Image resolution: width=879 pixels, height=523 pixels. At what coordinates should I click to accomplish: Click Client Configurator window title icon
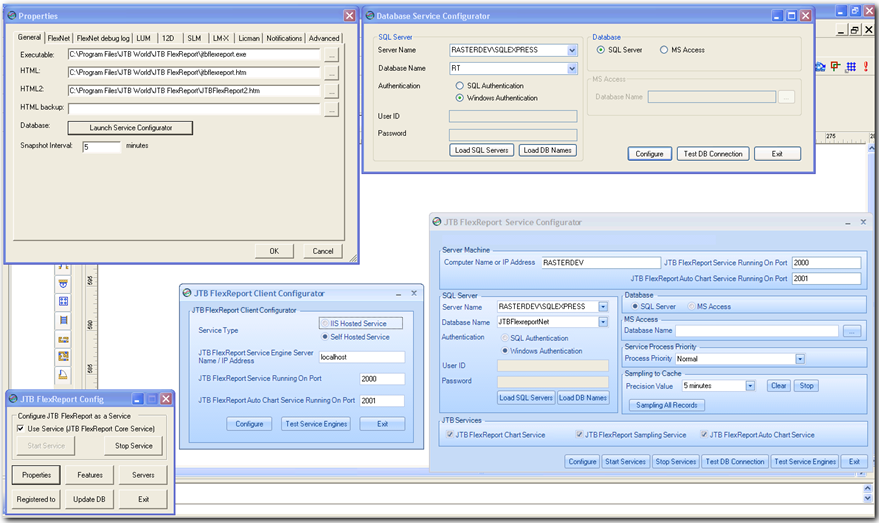(187, 293)
